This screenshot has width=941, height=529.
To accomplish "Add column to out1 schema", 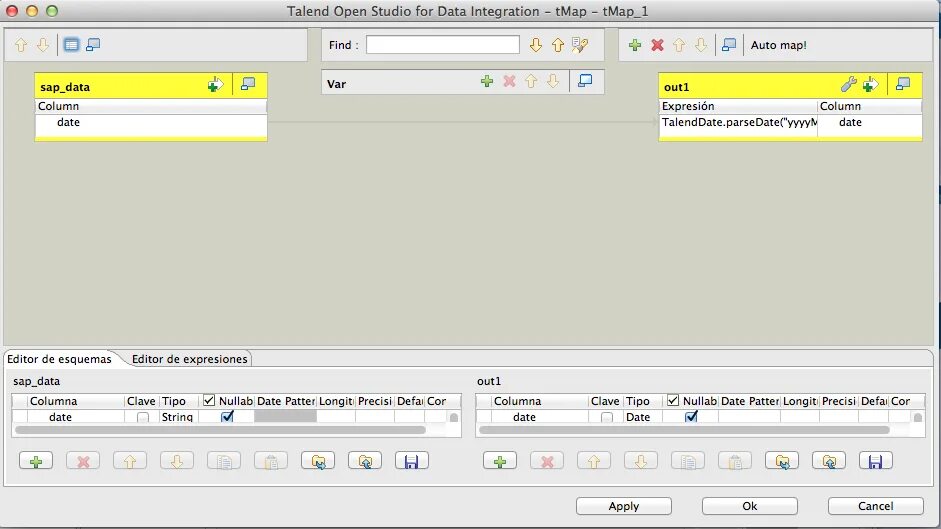I will (x=500, y=461).
